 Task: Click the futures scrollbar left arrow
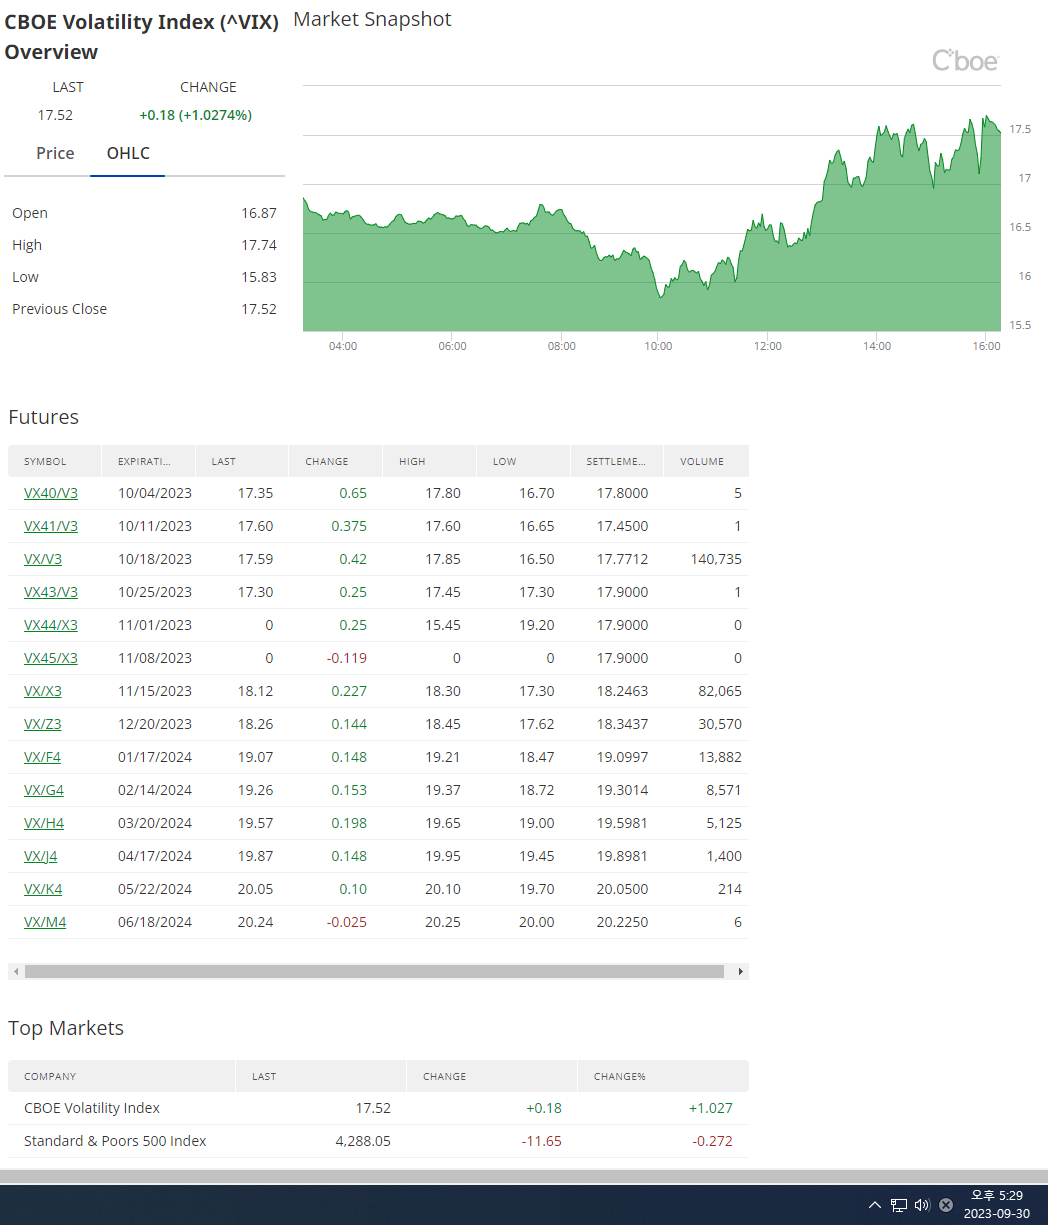[x=14, y=971]
